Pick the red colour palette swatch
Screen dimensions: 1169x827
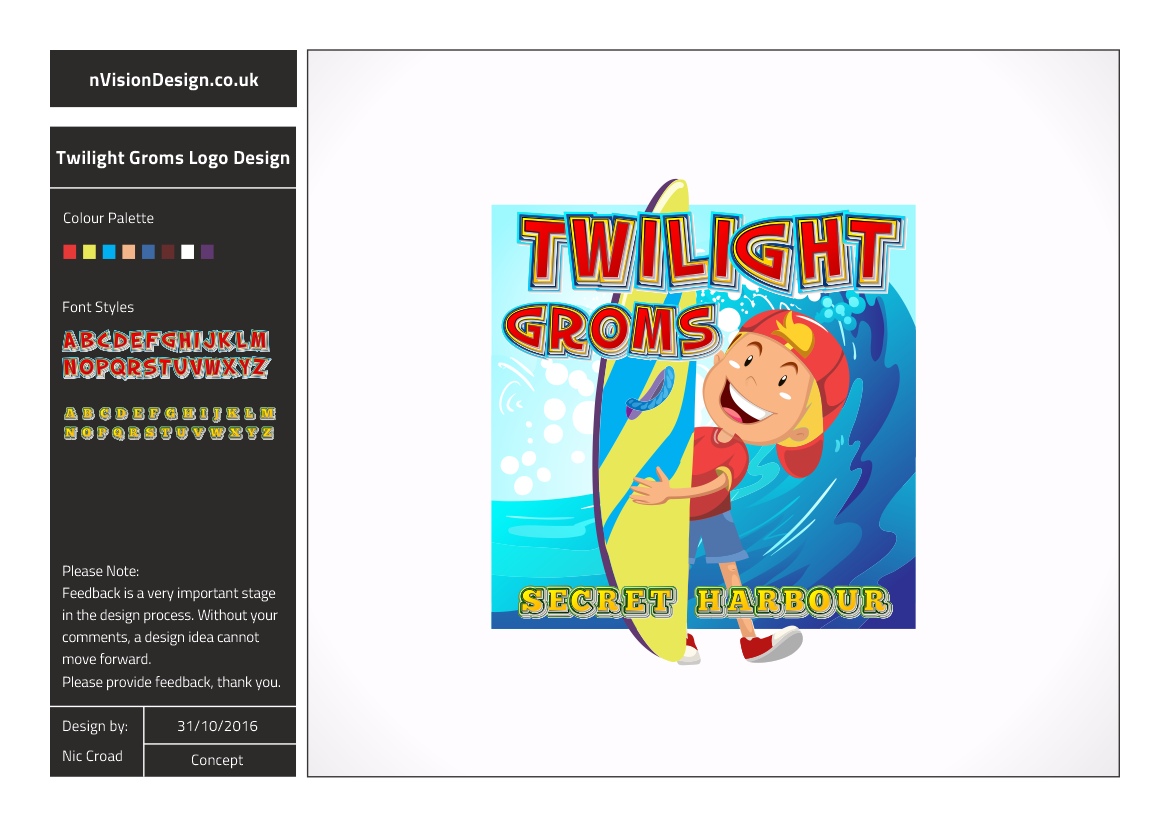click(69, 252)
